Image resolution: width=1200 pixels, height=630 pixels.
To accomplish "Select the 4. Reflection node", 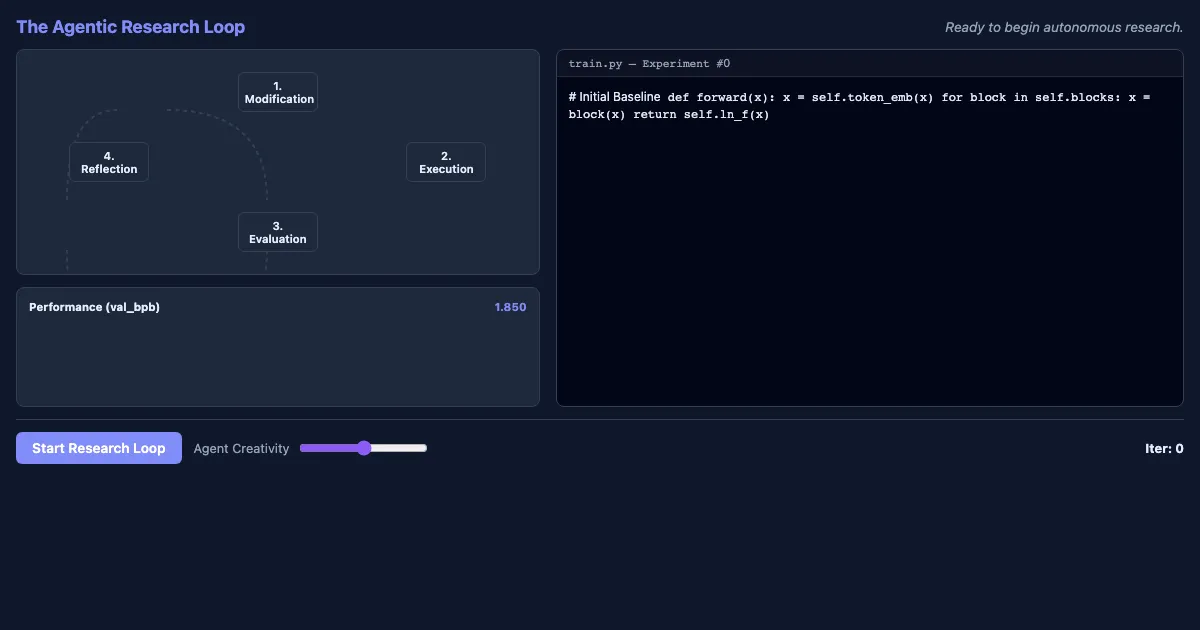I will pyautogui.click(x=109, y=162).
